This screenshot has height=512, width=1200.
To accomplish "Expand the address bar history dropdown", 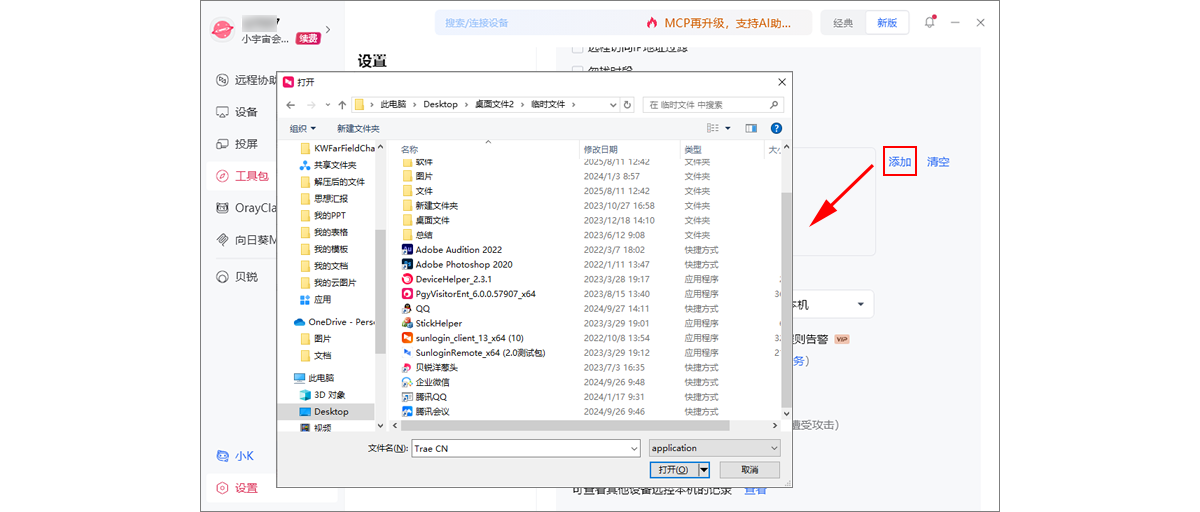I will (613, 104).
